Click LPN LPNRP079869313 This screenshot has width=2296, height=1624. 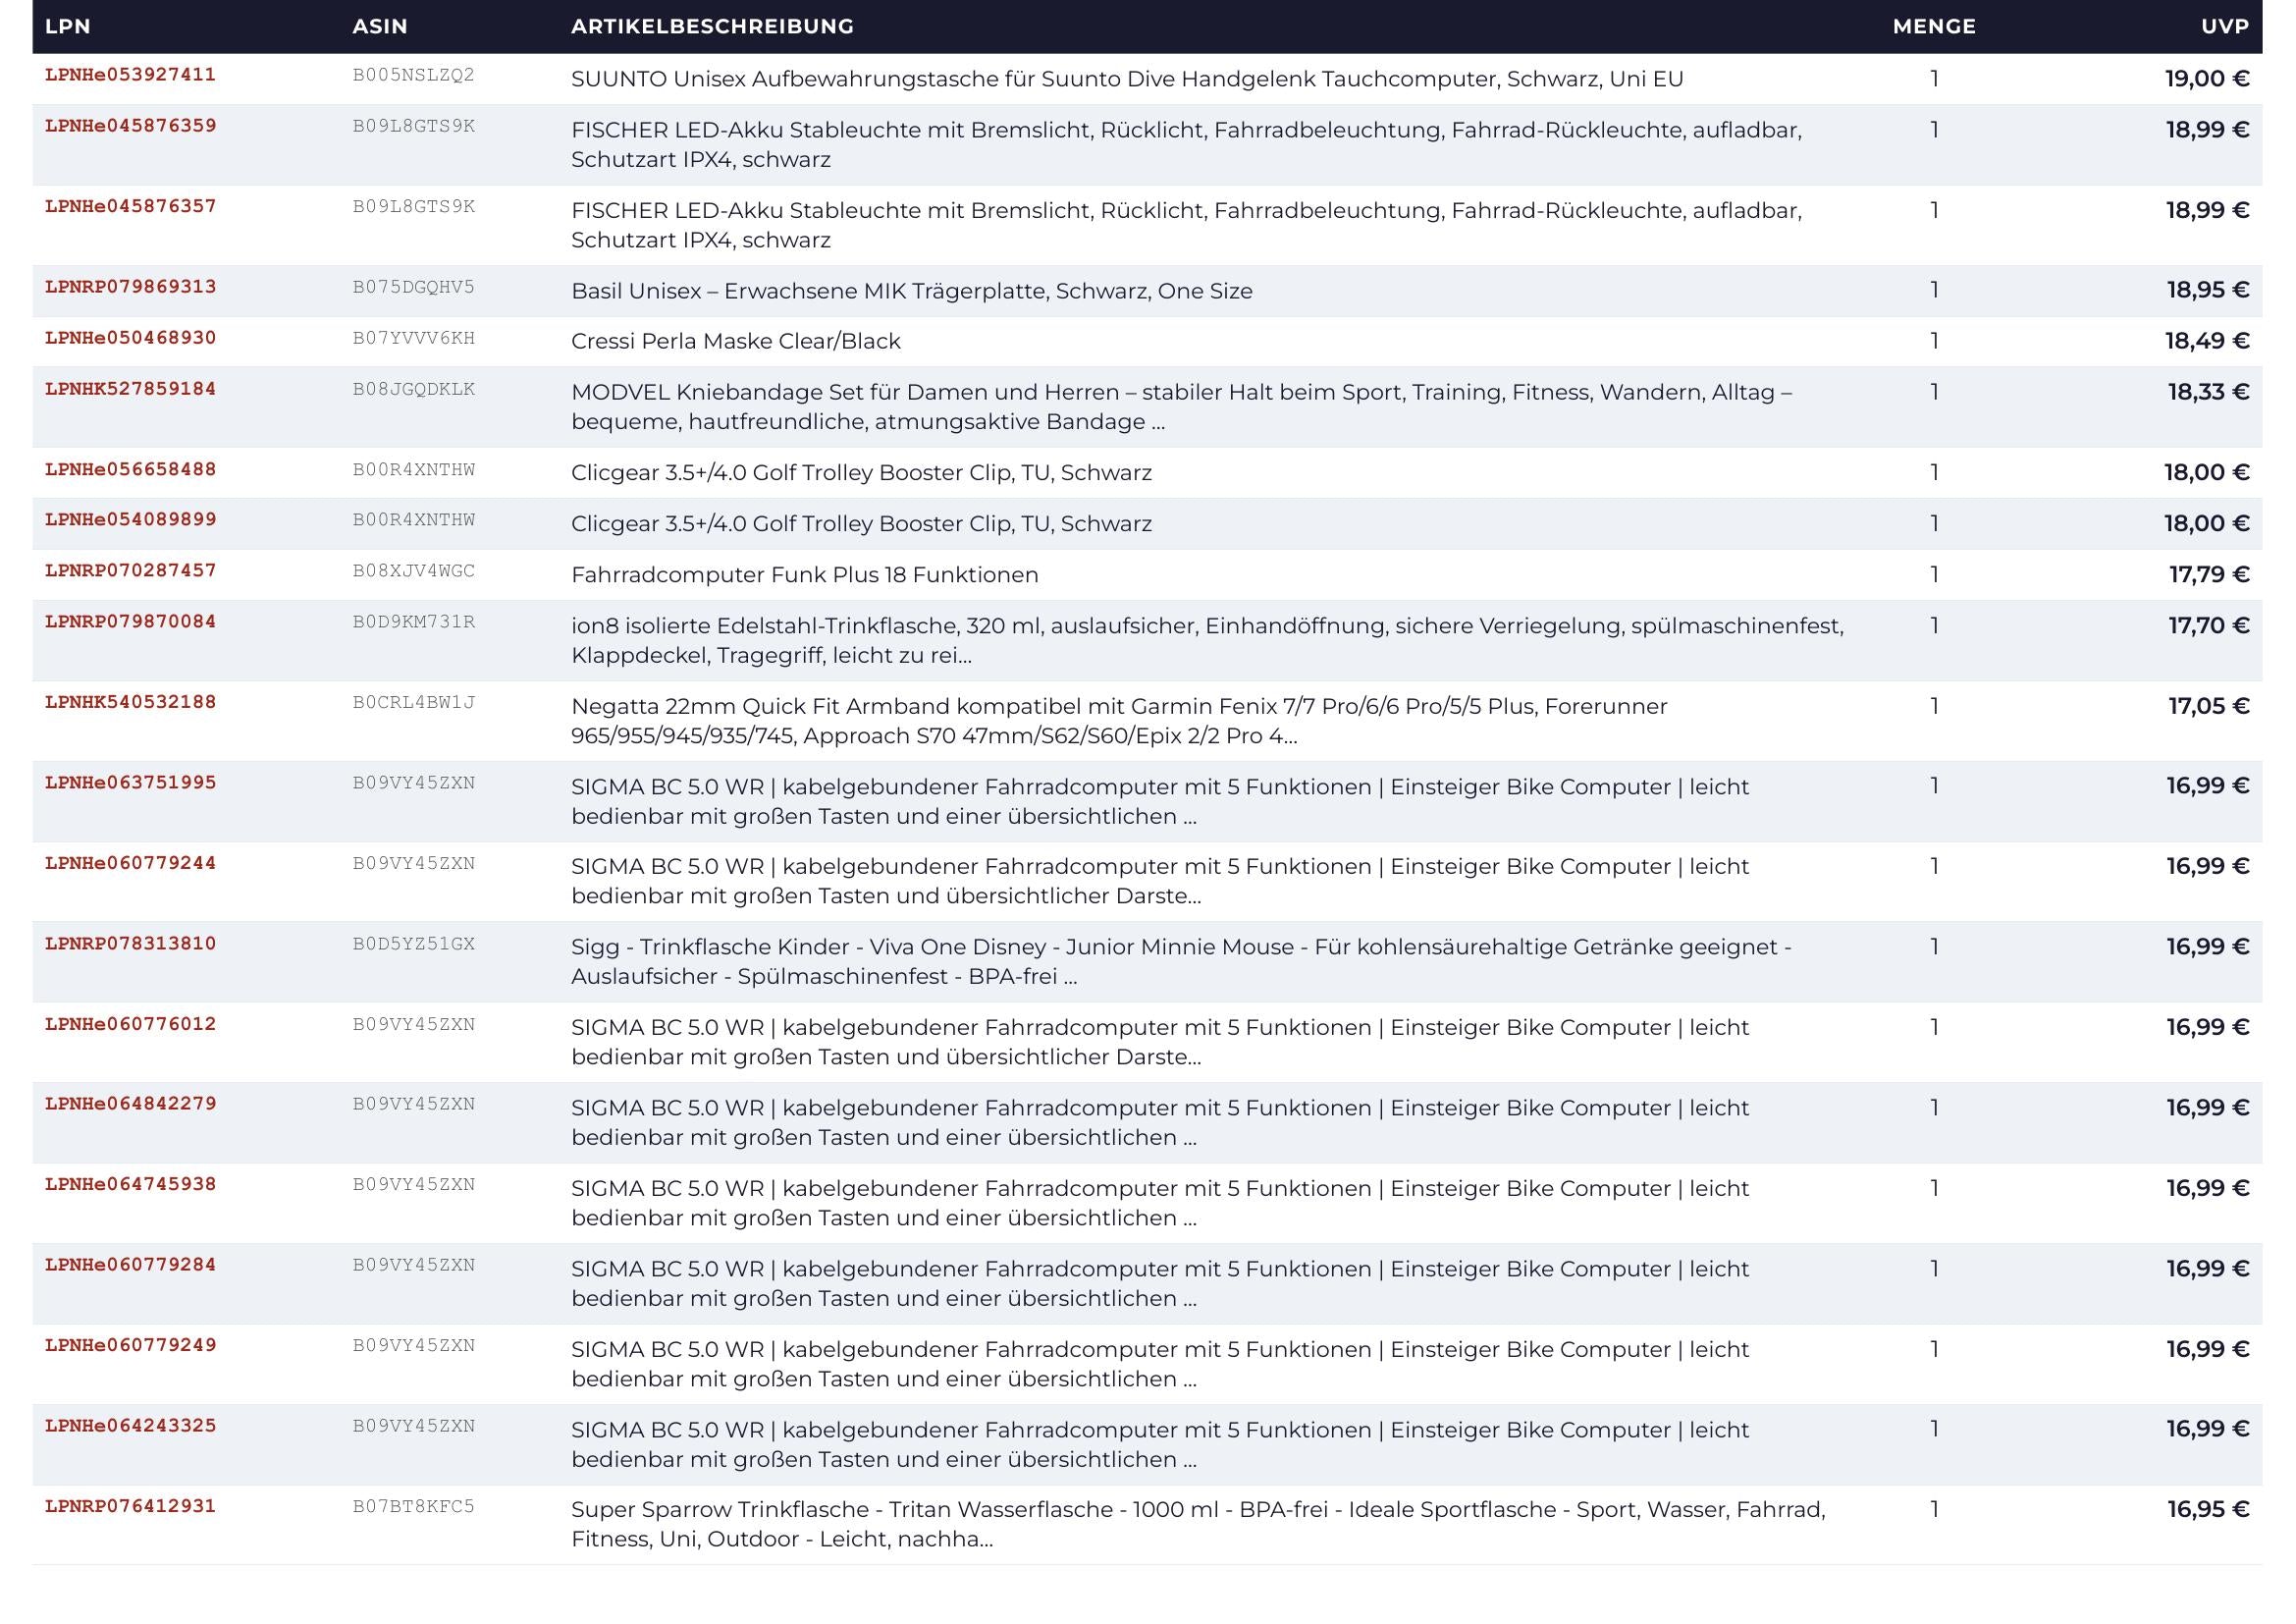[130, 287]
